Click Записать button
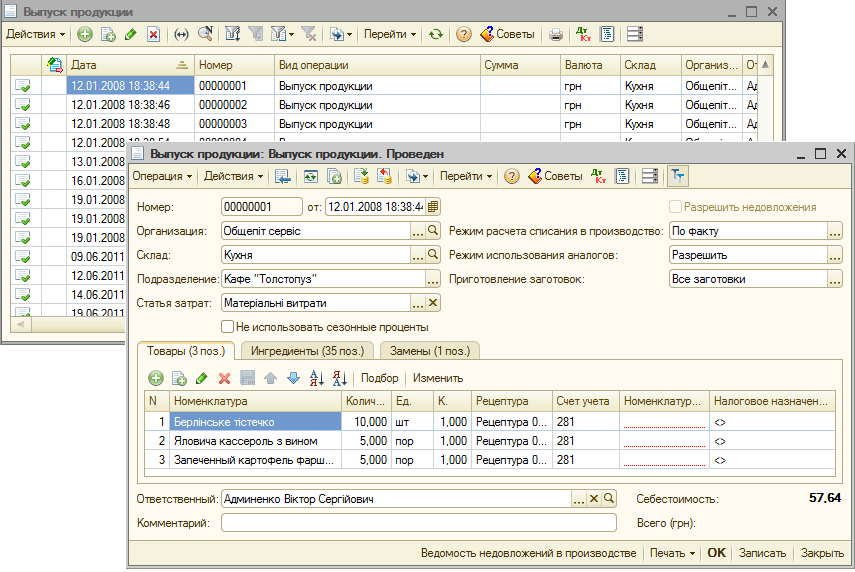This screenshot has height=572, width=855. (x=762, y=553)
